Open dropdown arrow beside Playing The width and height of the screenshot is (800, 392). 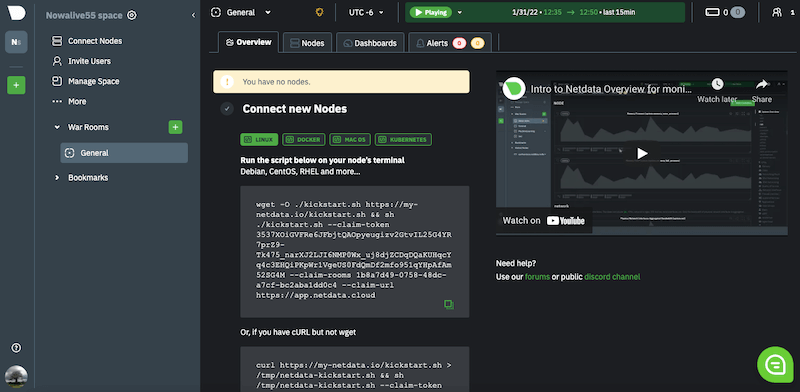tap(460, 13)
